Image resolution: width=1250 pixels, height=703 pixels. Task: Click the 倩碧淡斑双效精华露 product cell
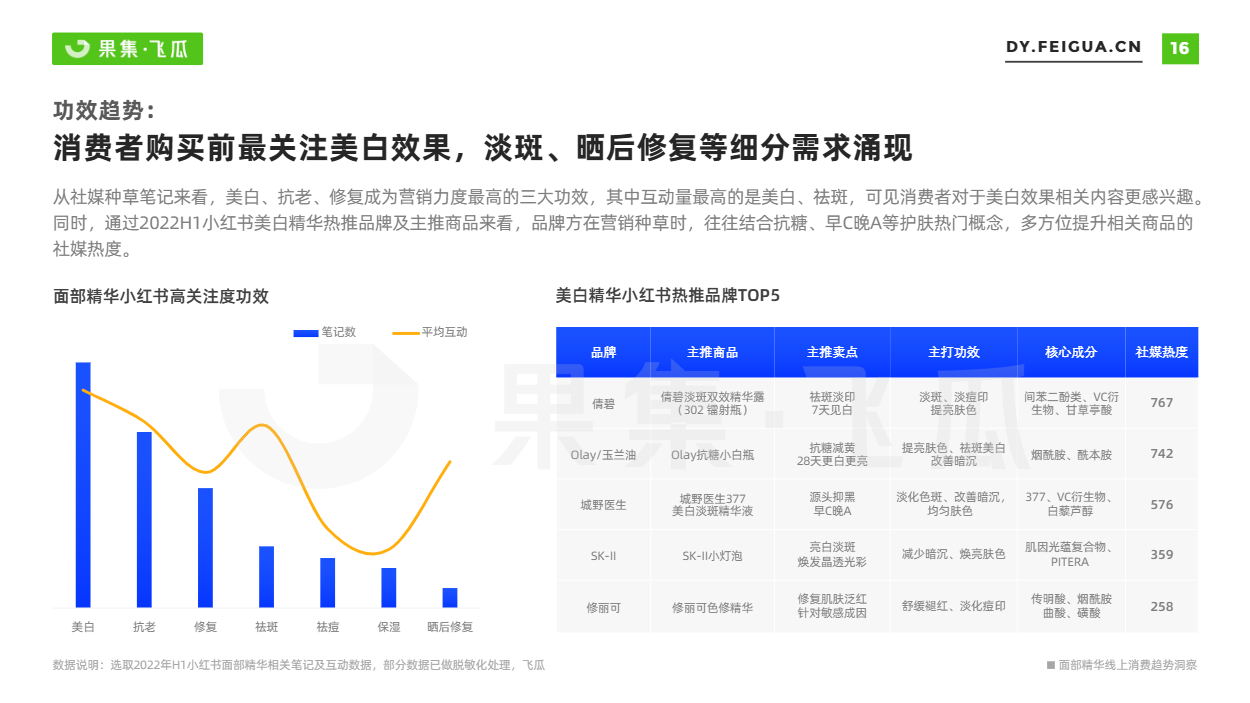click(712, 403)
